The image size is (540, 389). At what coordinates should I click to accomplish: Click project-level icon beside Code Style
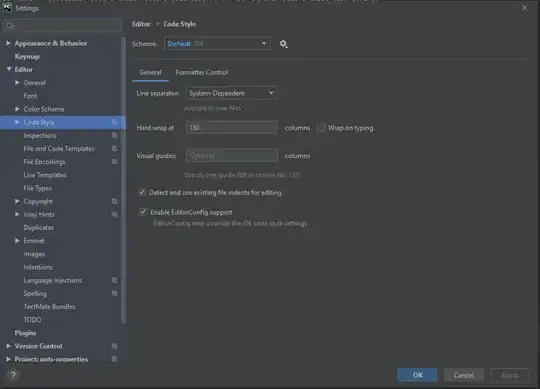tap(114, 122)
